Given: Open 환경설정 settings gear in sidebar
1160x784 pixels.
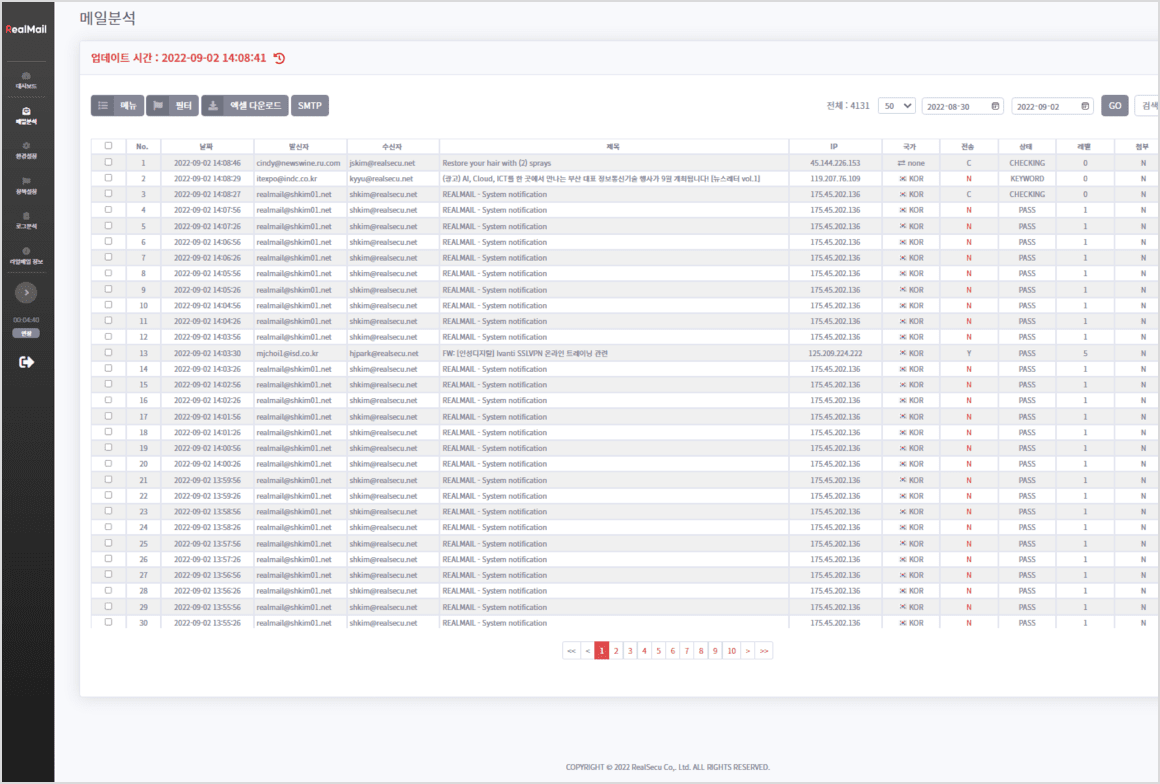Looking at the screenshot, I should point(26,149).
